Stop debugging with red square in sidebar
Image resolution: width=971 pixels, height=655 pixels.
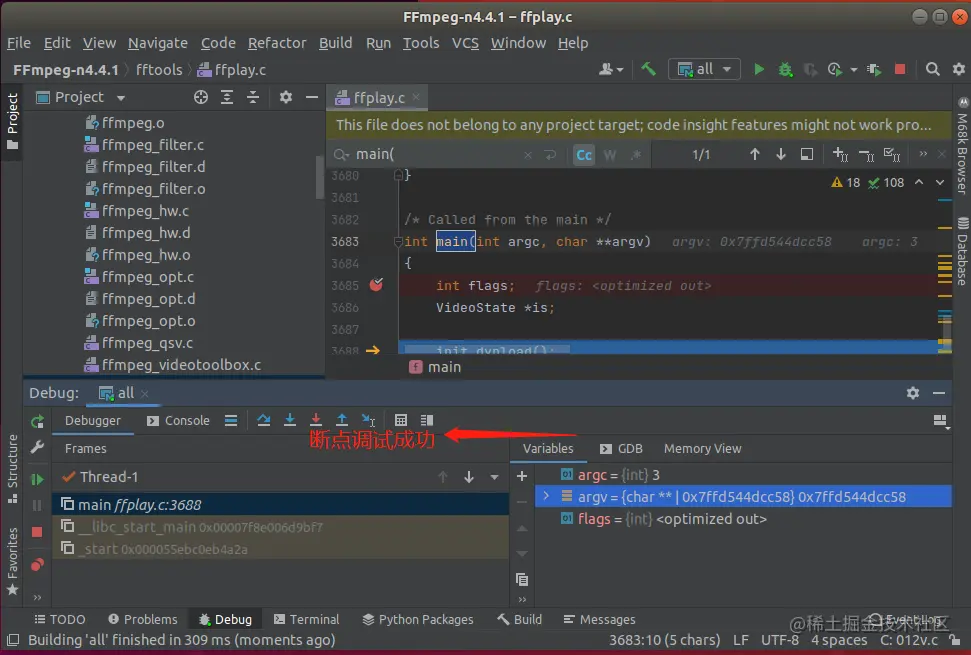(x=37, y=532)
